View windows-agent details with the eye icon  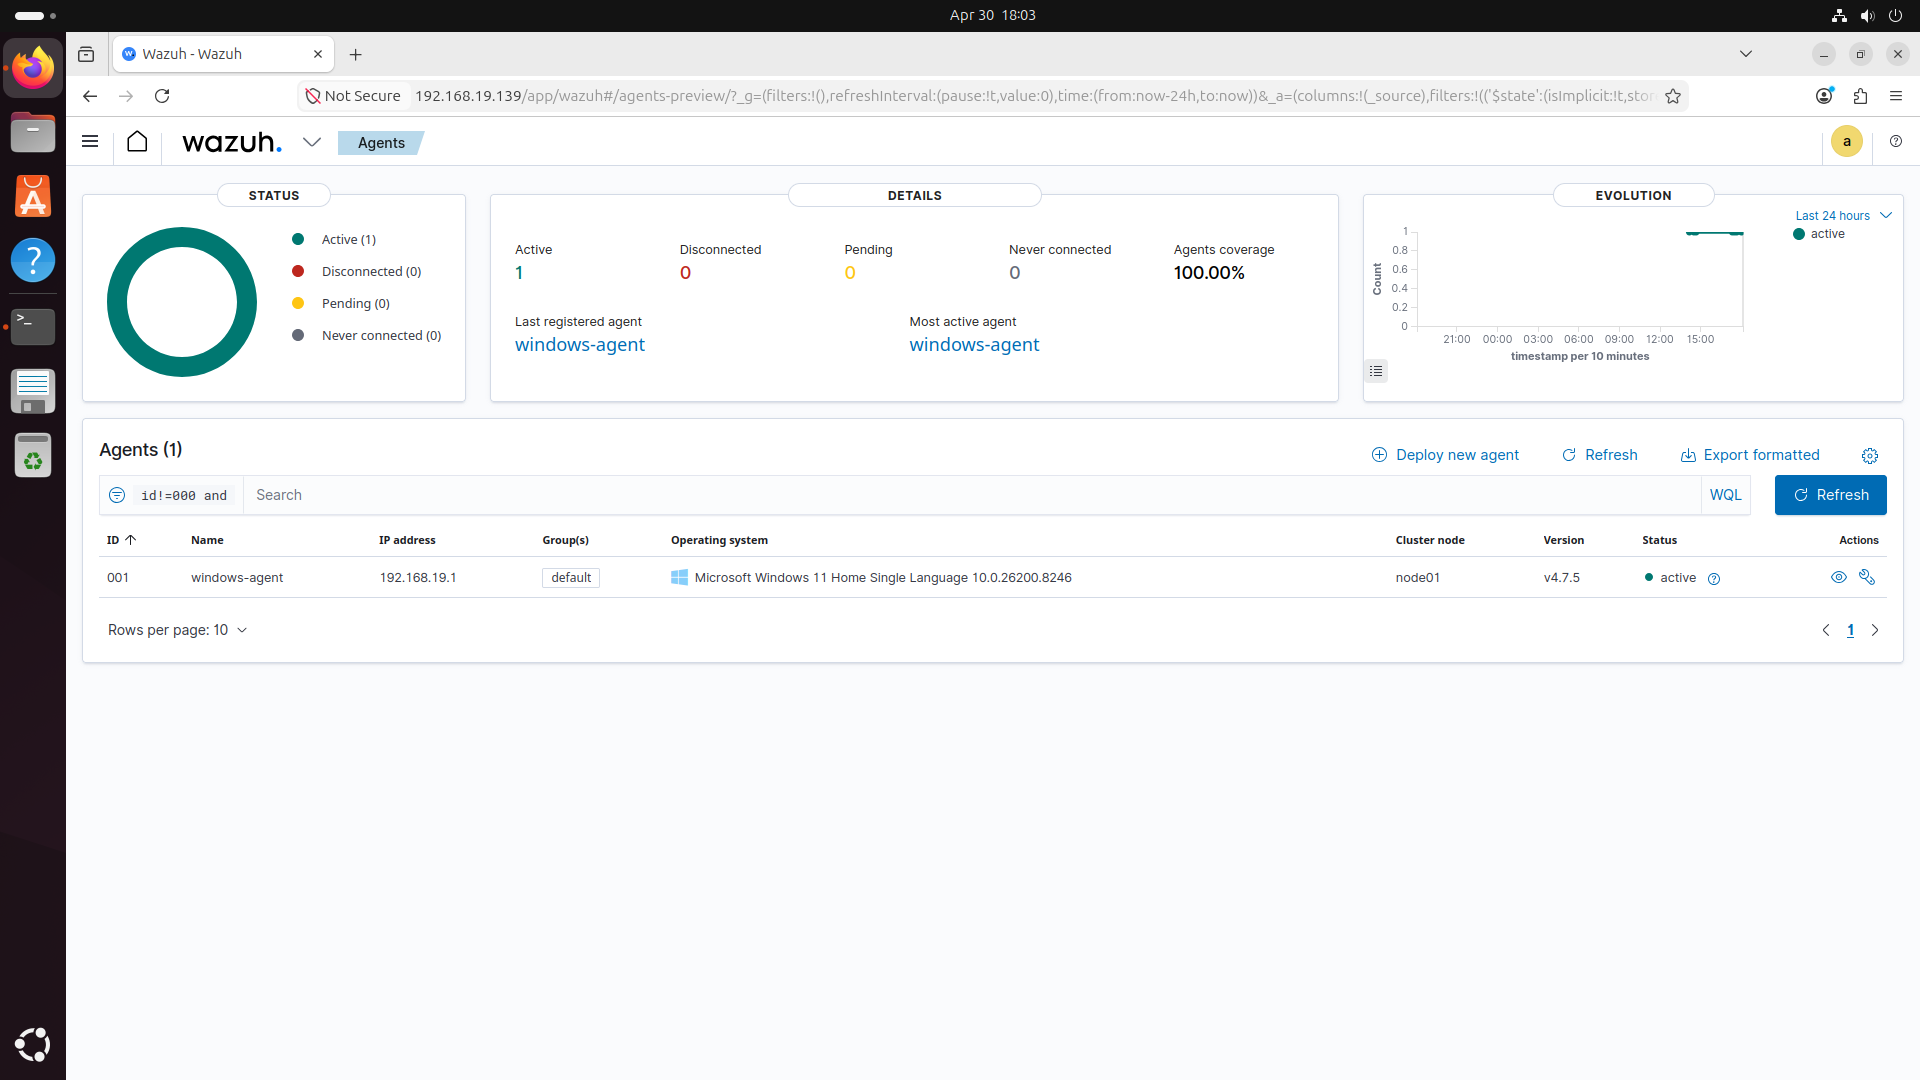[x=1838, y=577]
